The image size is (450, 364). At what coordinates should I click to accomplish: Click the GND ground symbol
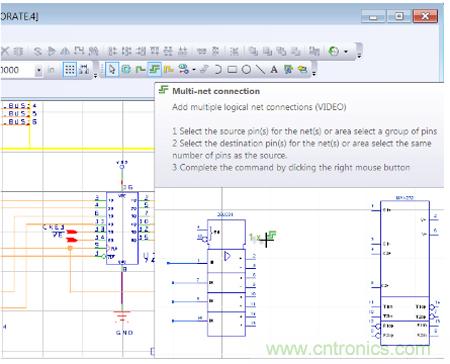coord(122,317)
